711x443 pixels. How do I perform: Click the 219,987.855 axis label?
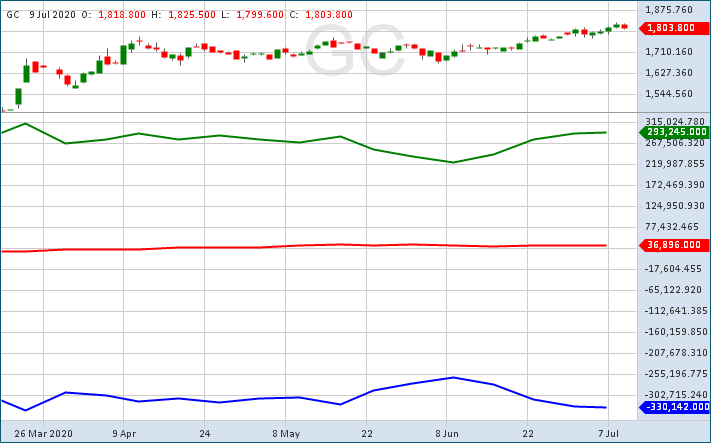coord(676,164)
